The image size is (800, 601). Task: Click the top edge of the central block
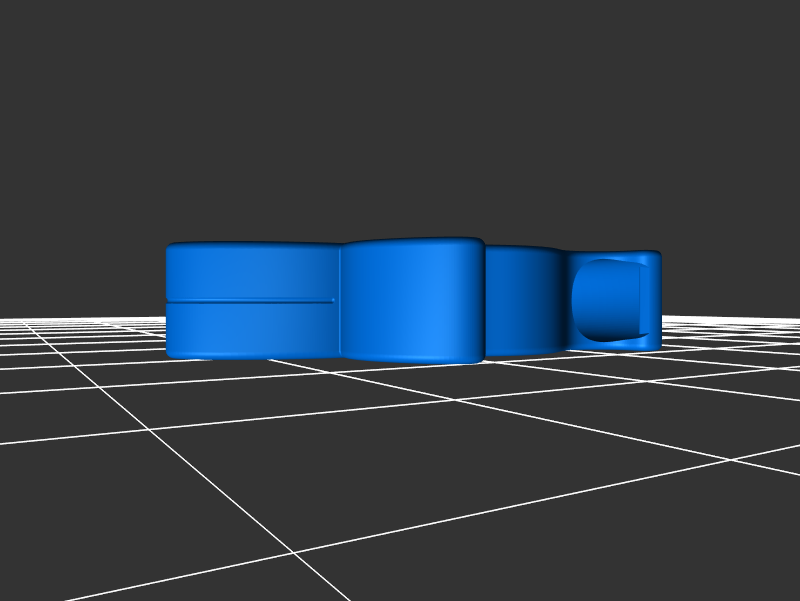coord(412,241)
